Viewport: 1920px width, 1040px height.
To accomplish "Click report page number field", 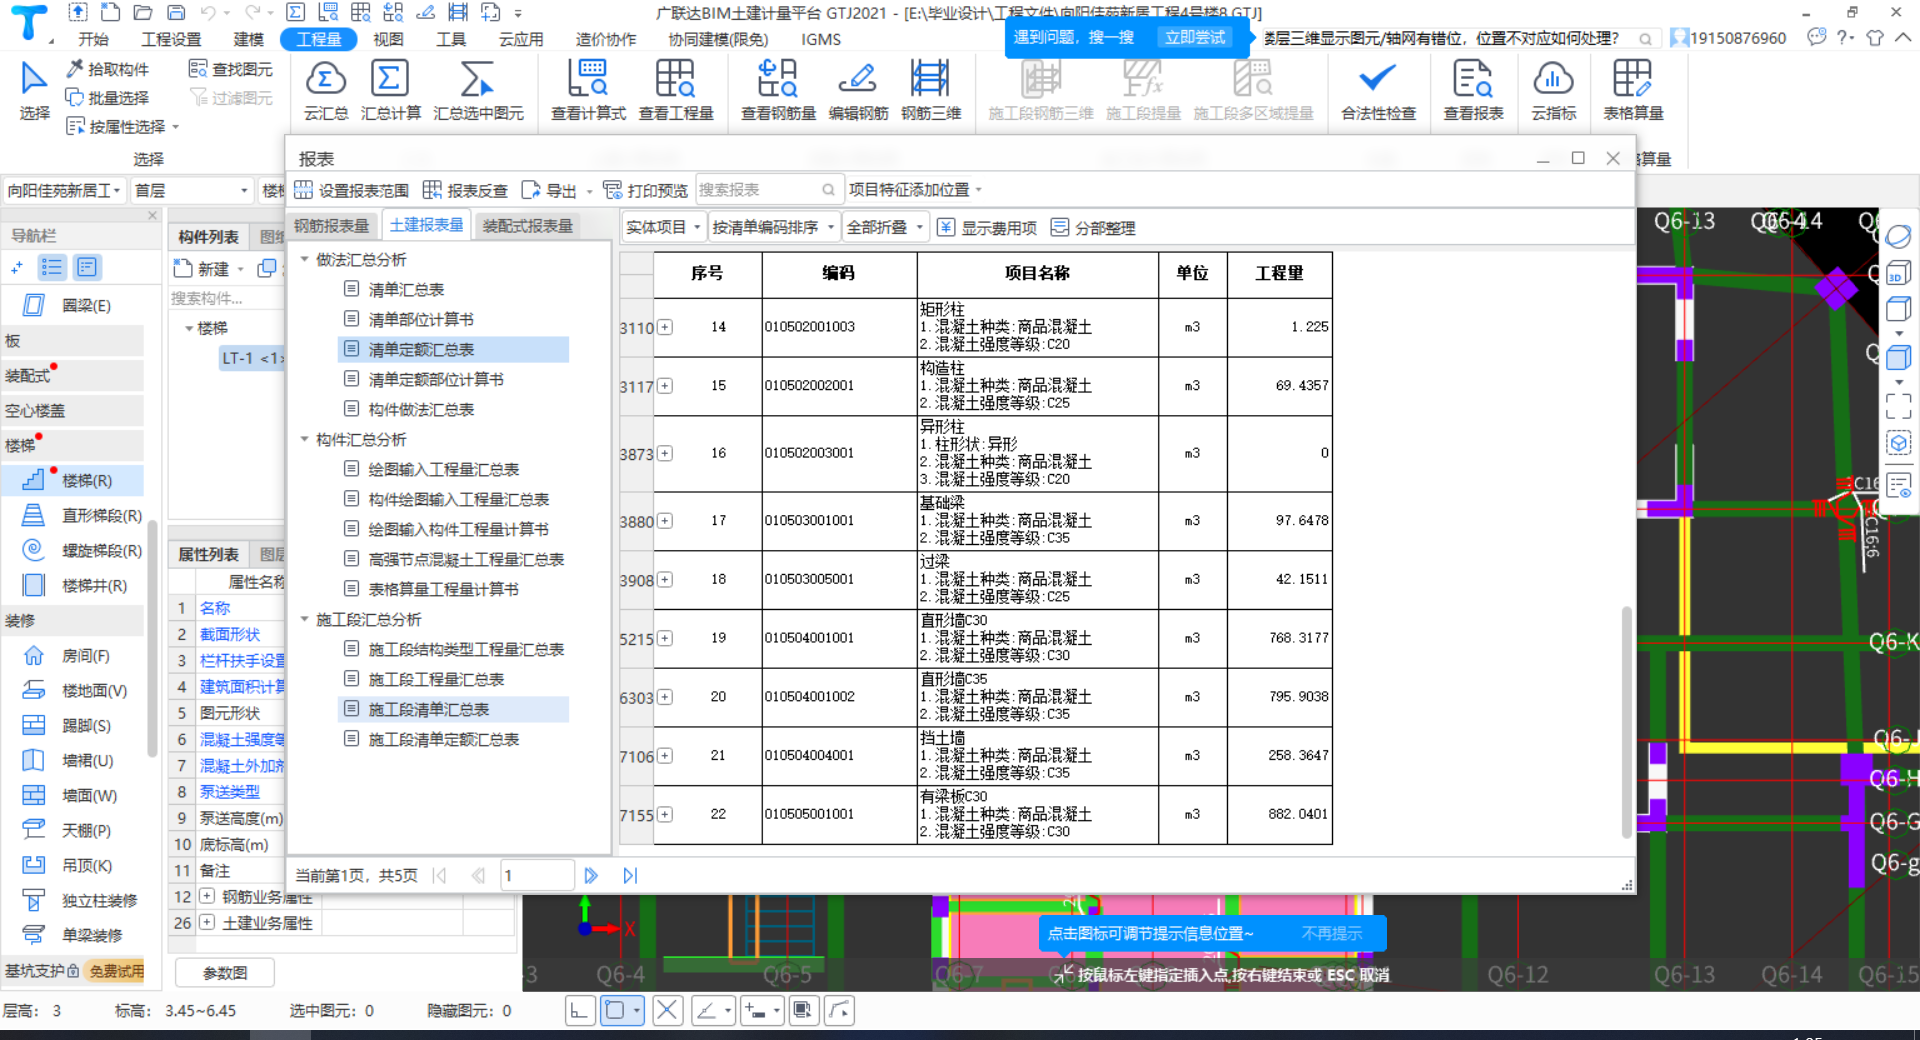I will click(537, 876).
